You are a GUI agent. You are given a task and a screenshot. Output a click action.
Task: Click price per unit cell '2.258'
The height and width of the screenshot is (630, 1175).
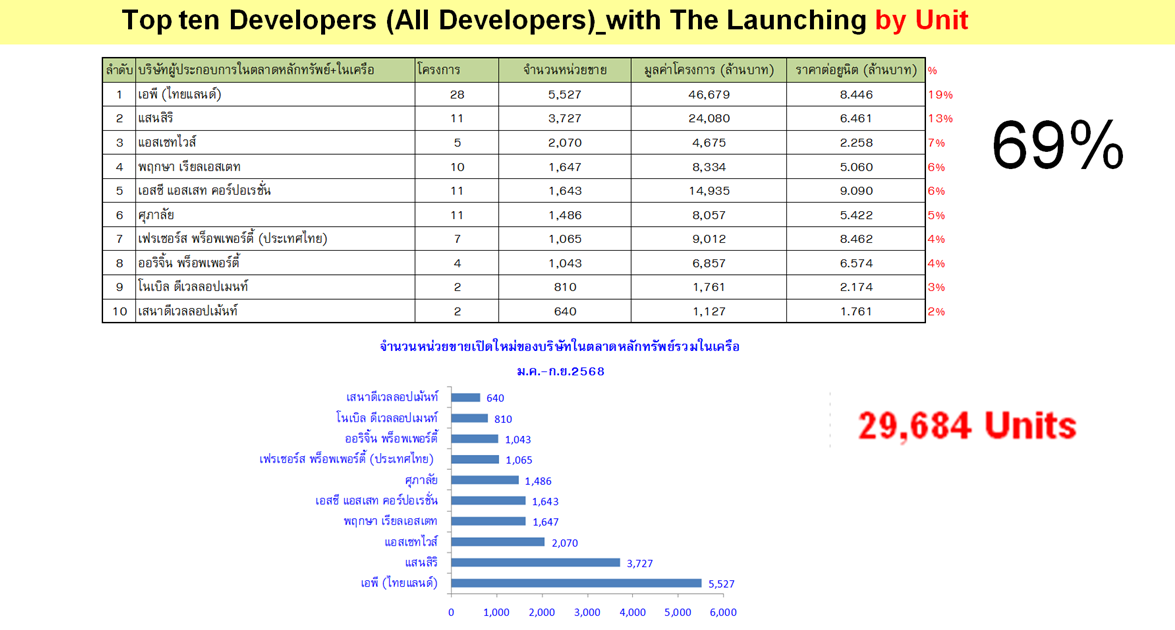coord(856,142)
